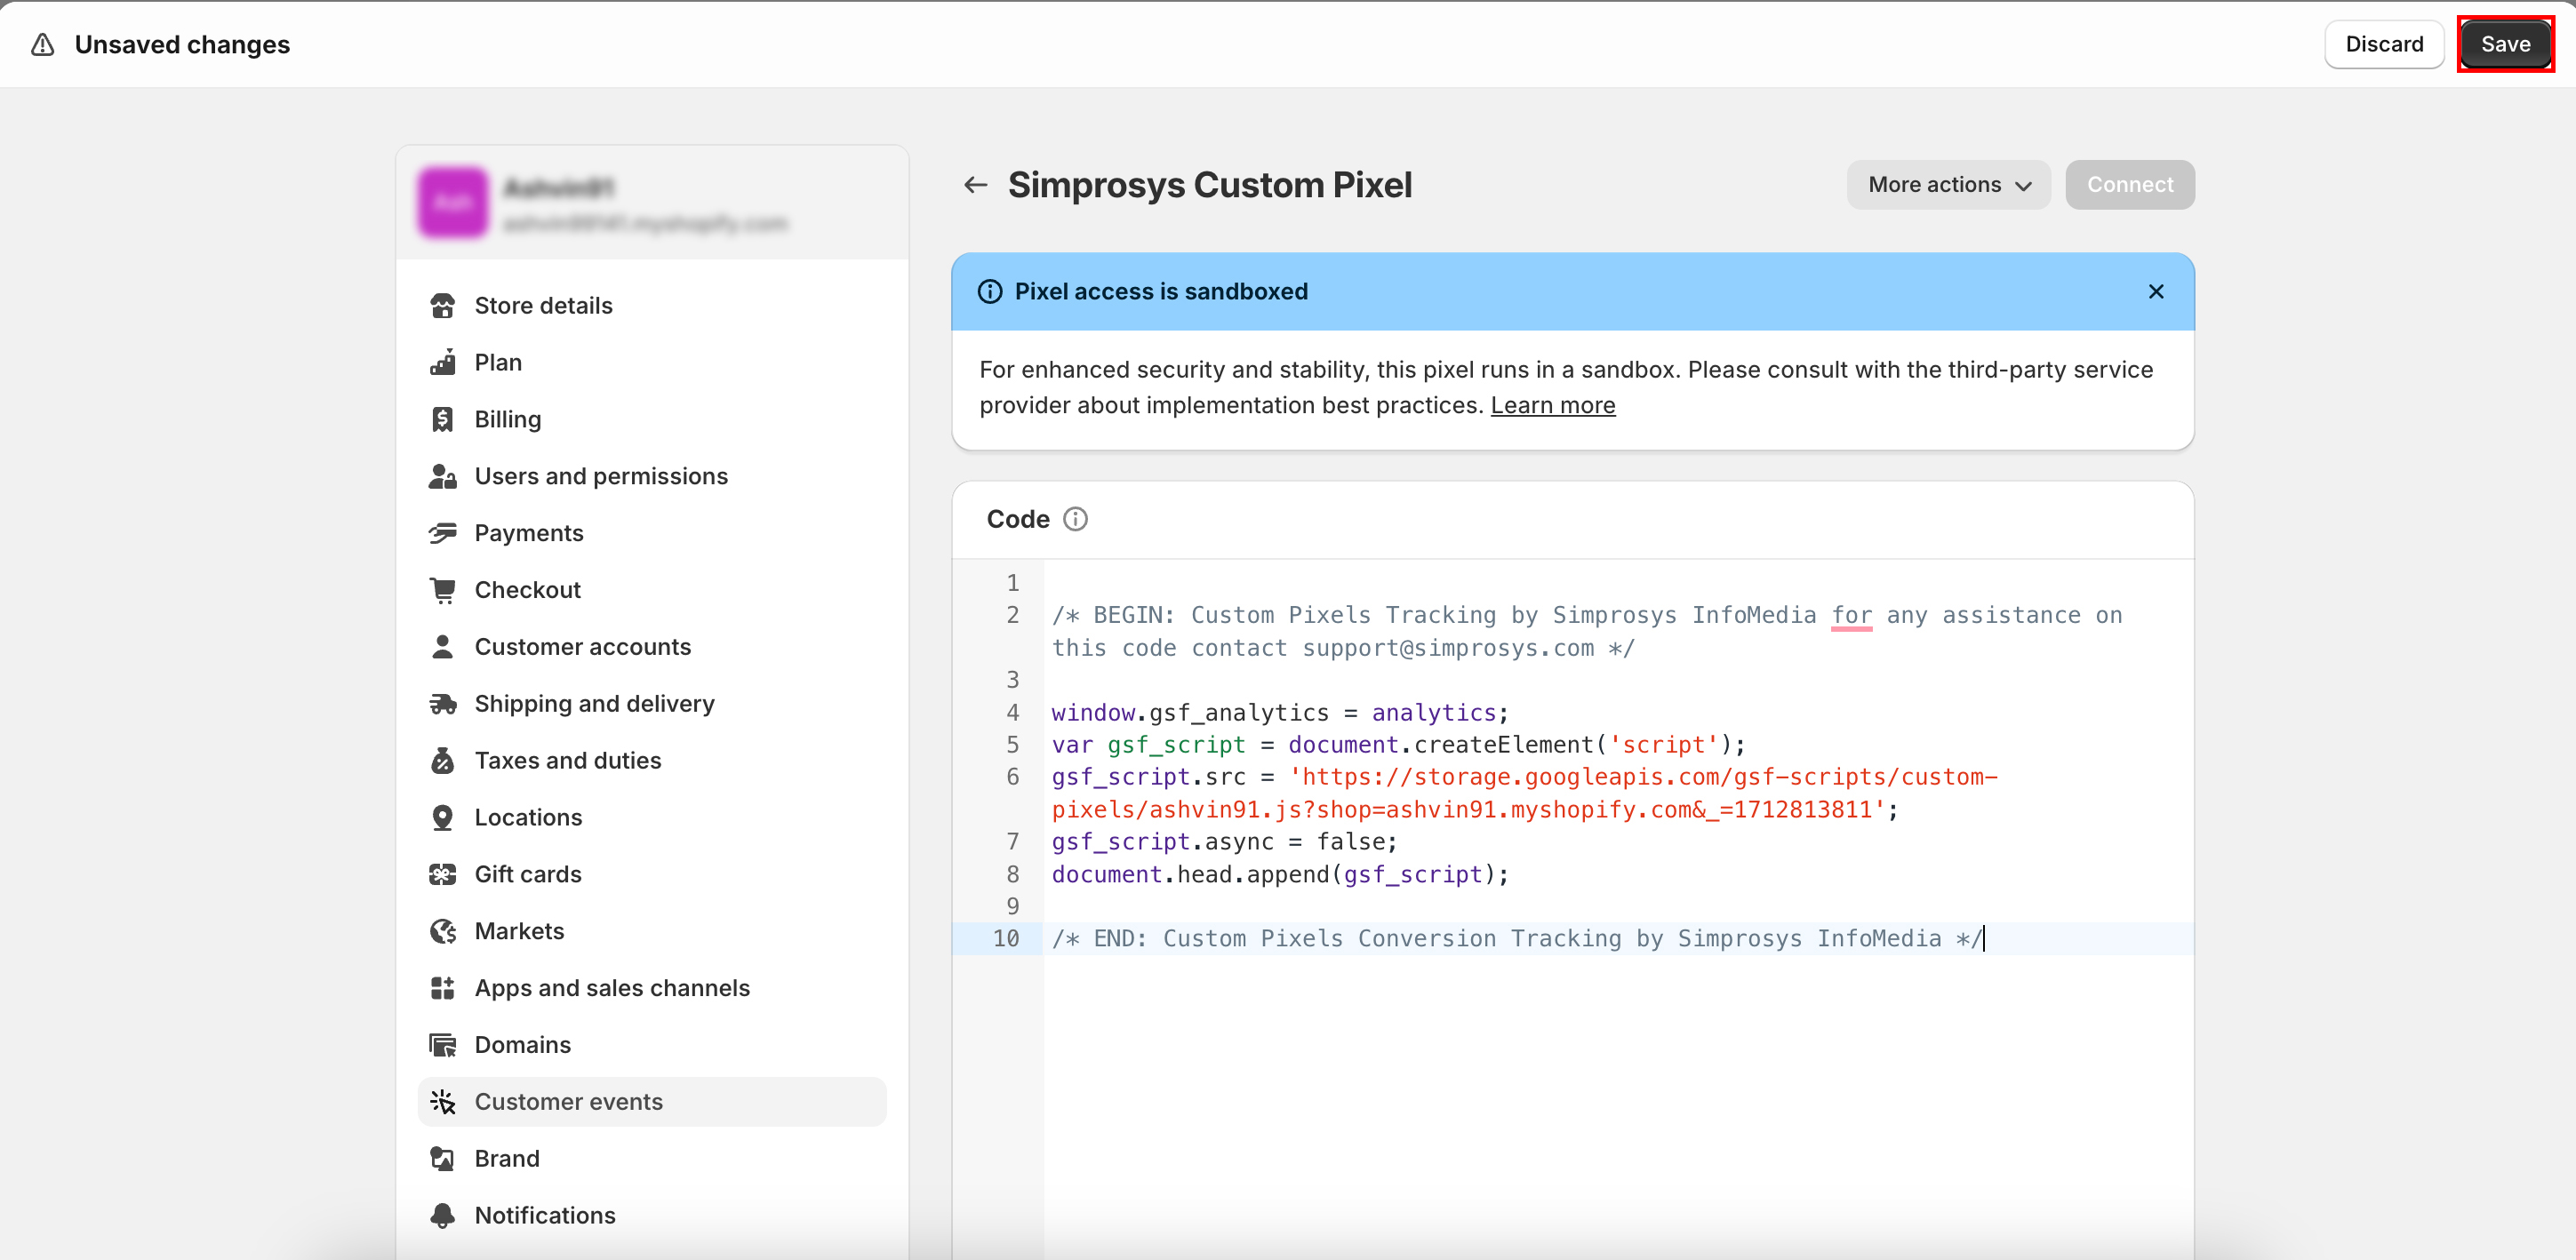Place cursor on code line 10 END comment
The width and height of the screenshot is (2576, 1260).
tap(1517, 939)
